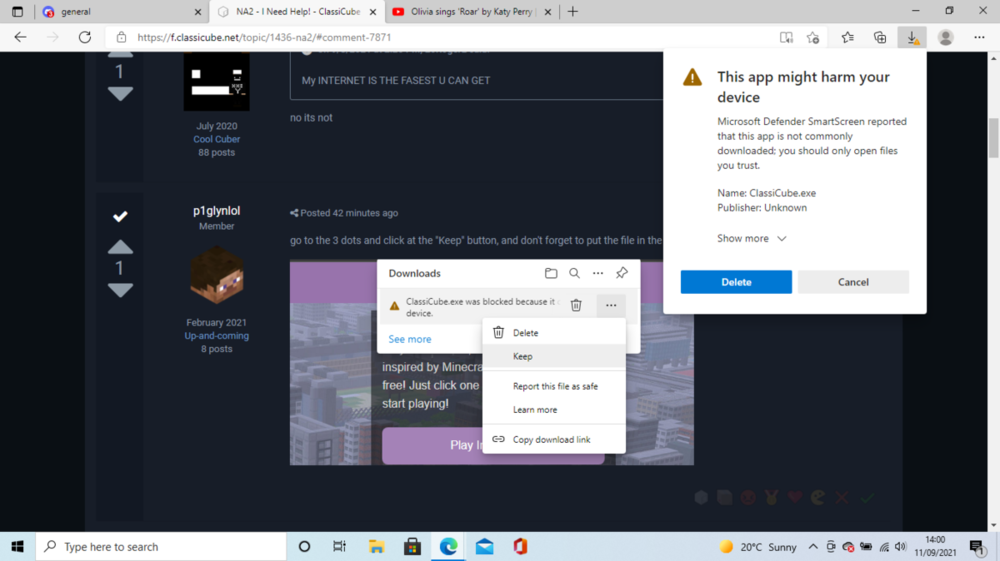This screenshot has height=561, width=1000.
Task: Delete the ClassiCube.exe download
Action: [736, 282]
